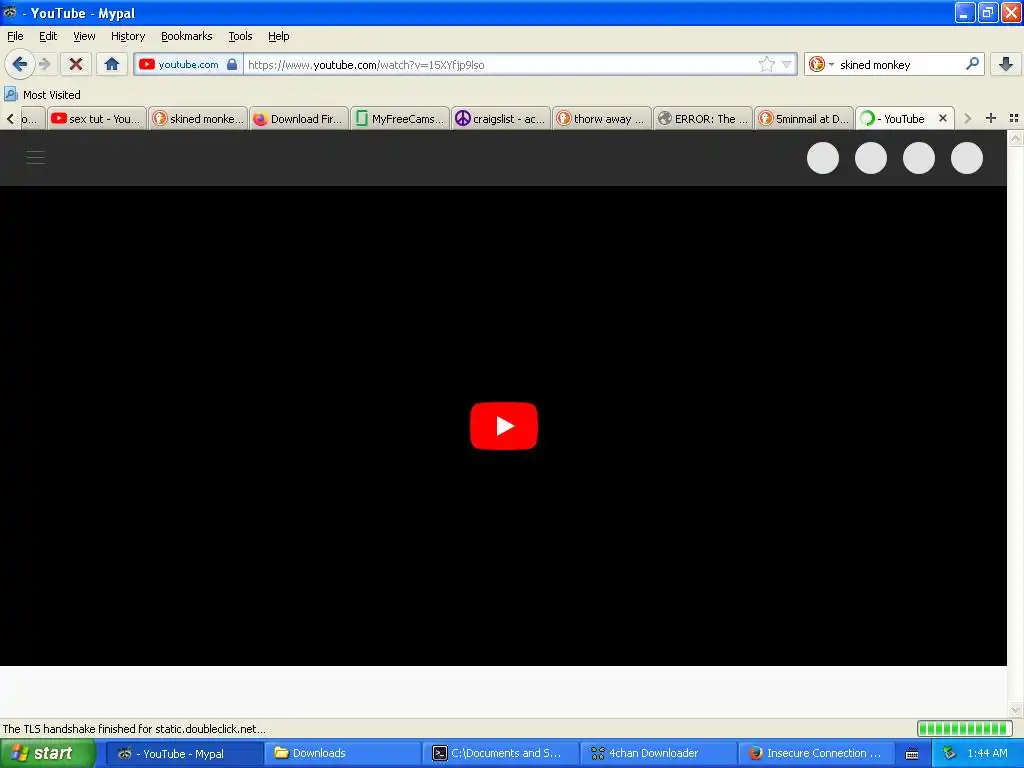
Task: Switch to the MyFreeCams tab
Action: [400, 119]
